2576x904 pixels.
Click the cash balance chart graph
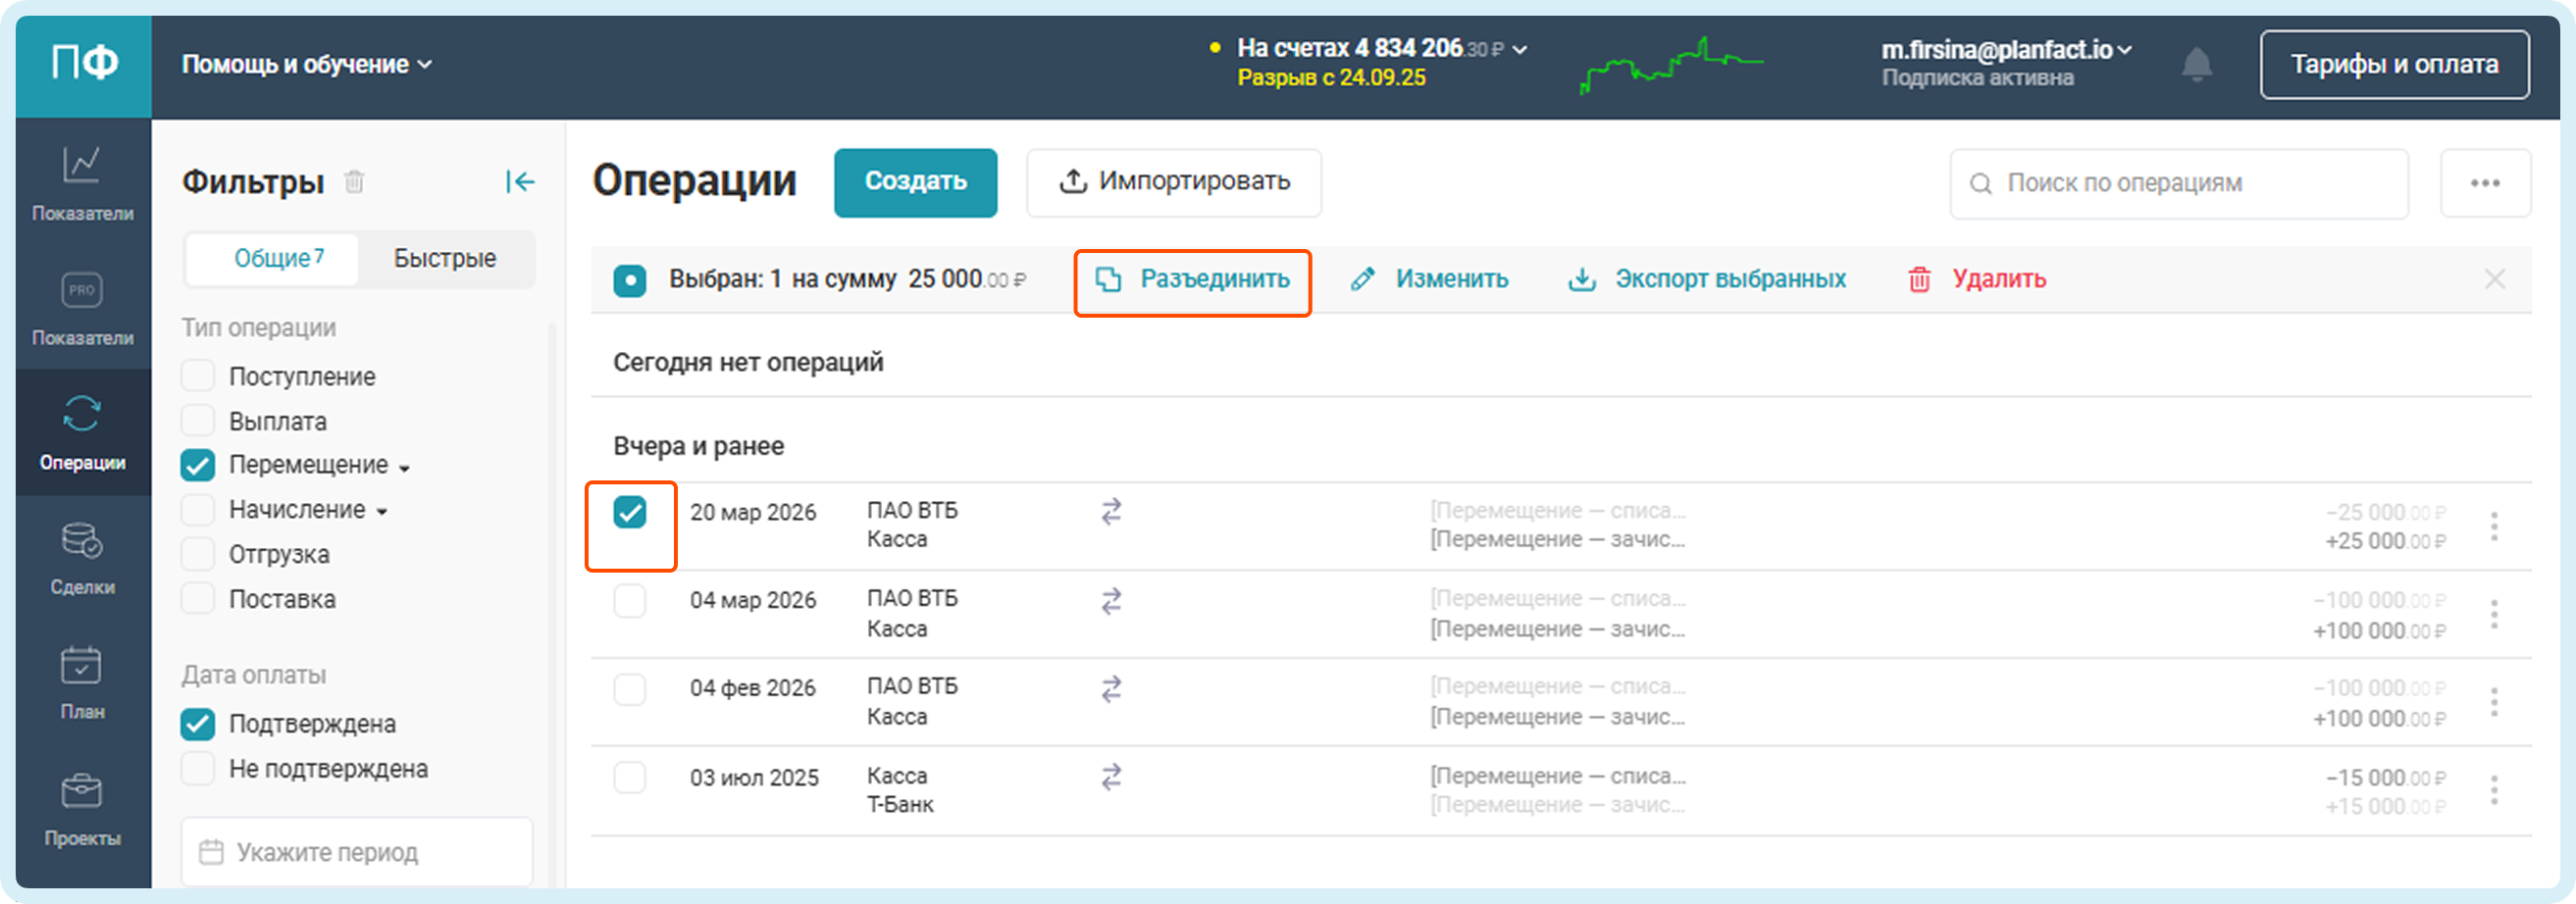(1670, 65)
